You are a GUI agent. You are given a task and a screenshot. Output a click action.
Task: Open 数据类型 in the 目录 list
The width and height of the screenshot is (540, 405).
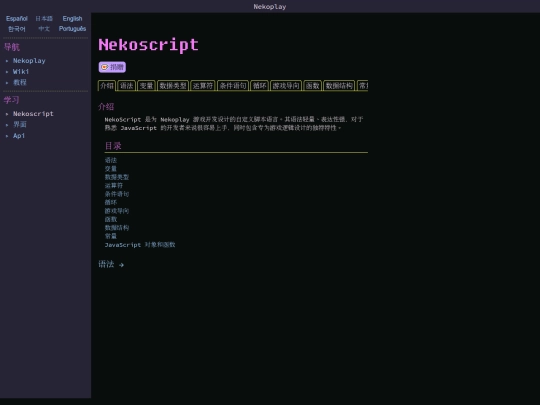117,177
